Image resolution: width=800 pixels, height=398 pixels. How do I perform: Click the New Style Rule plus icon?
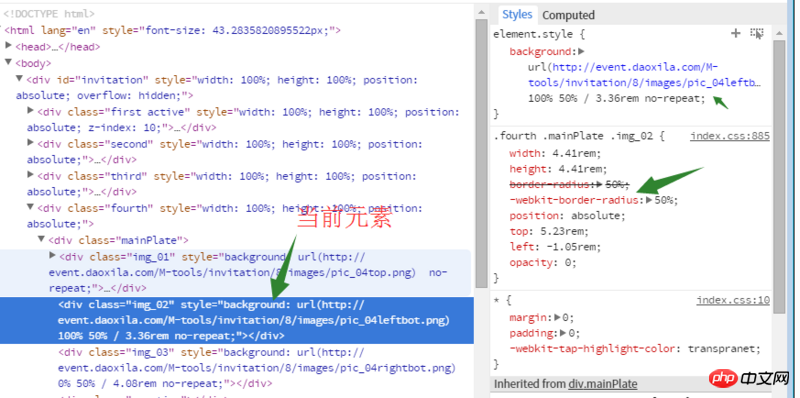click(x=735, y=34)
